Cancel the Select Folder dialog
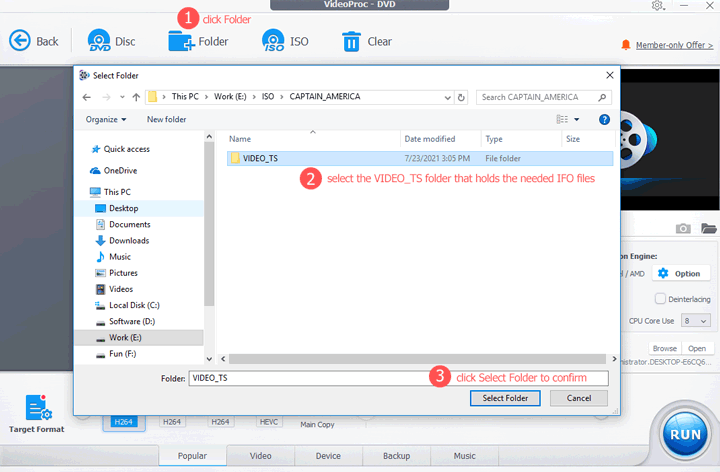 click(579, 398)
